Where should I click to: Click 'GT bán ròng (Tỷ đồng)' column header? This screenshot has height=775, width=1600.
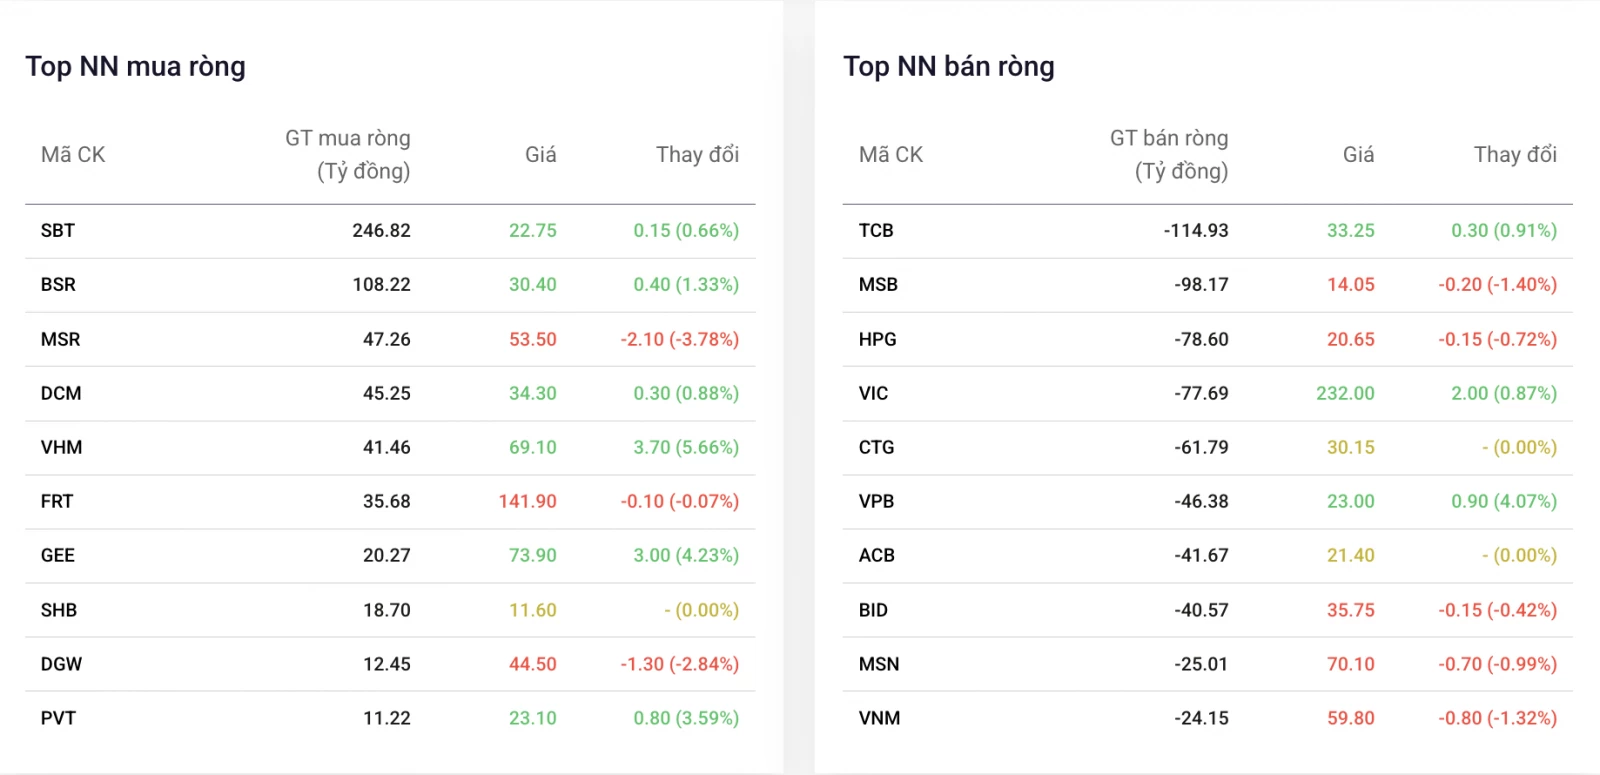1169,154
